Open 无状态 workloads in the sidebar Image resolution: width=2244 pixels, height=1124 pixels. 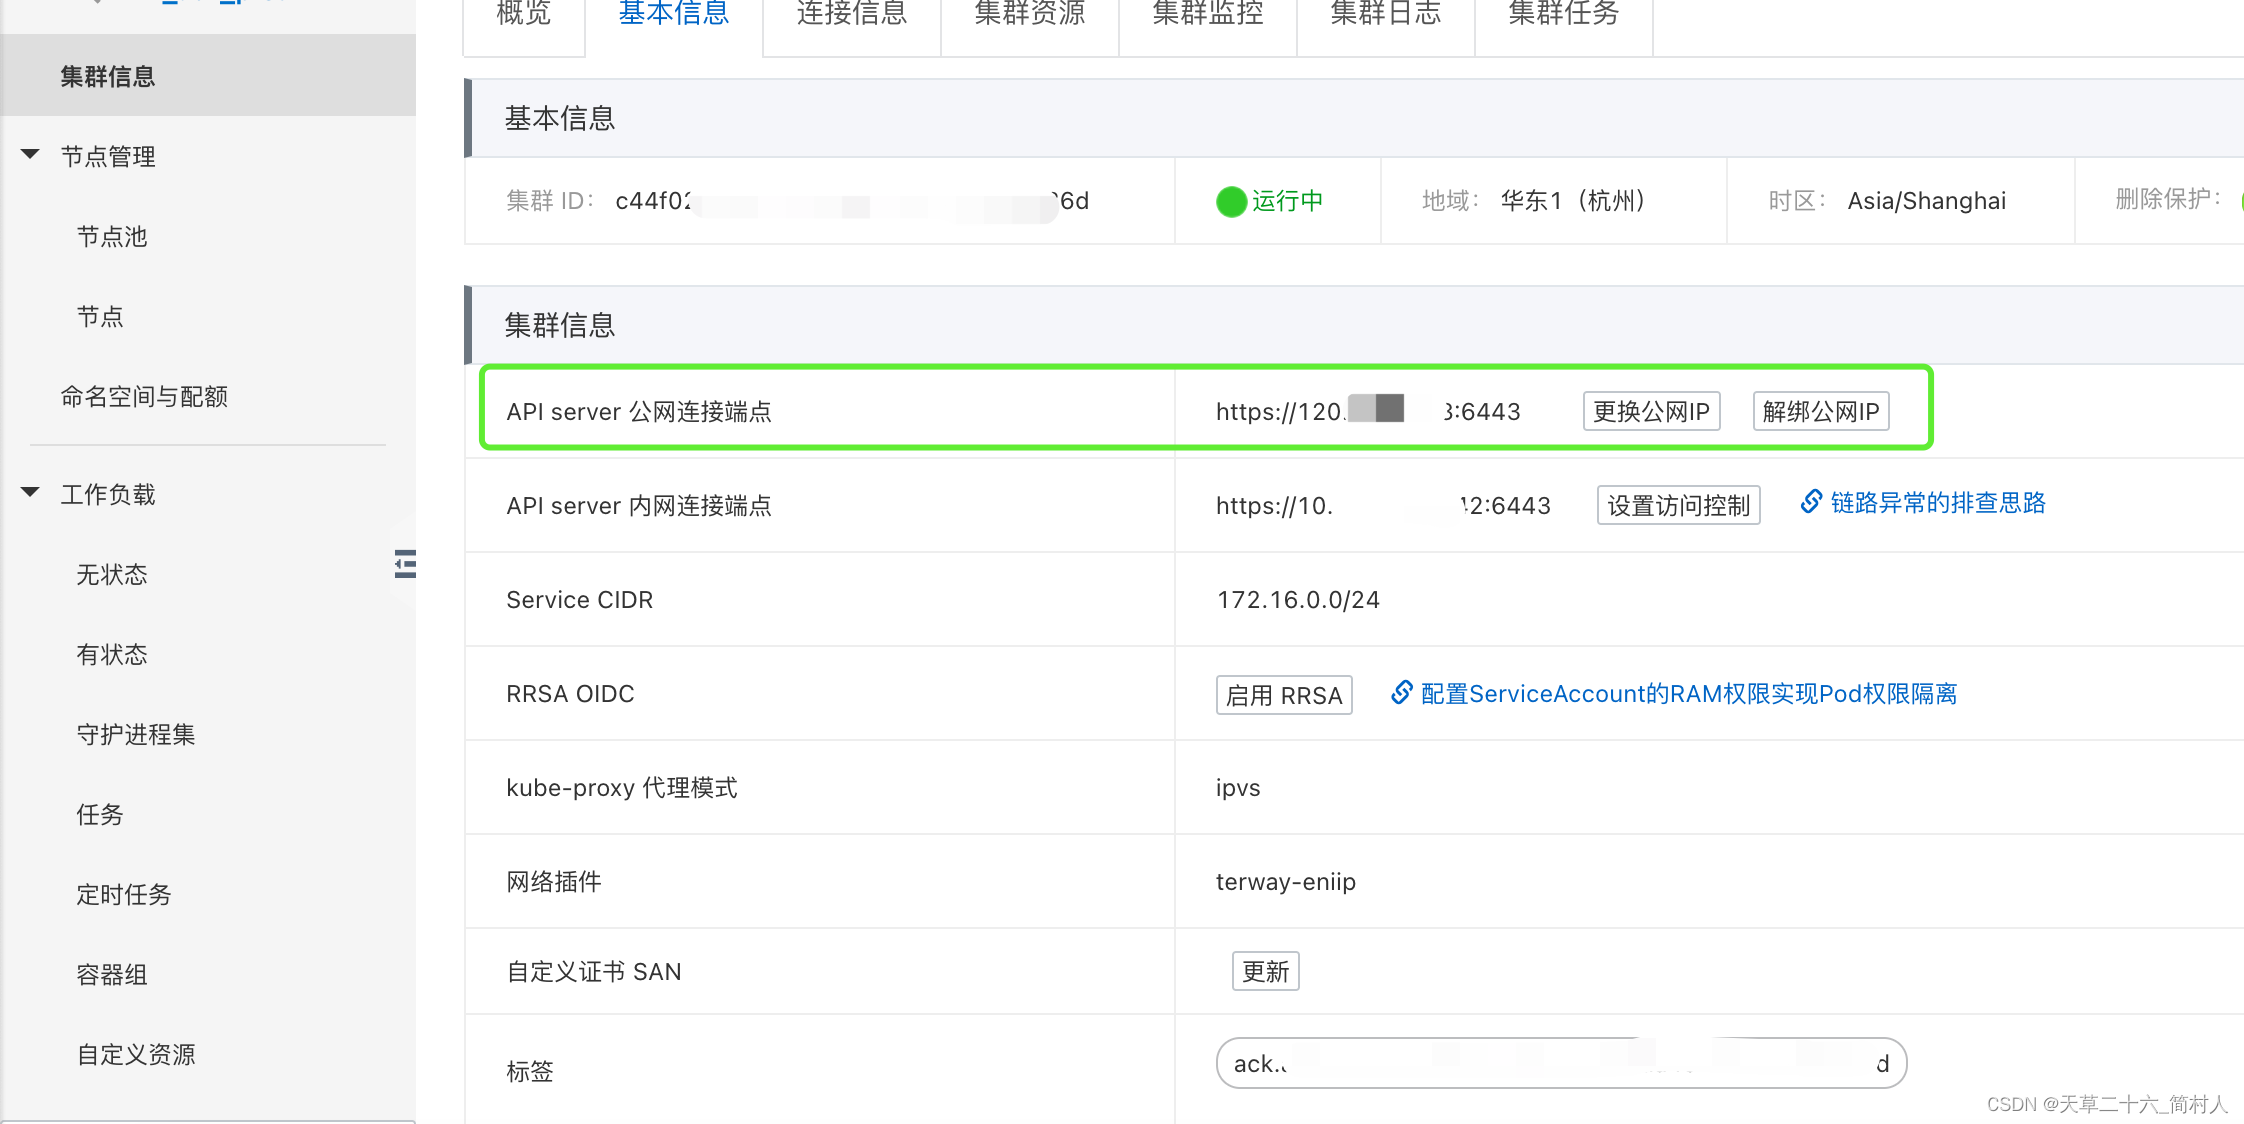point(112,575)
